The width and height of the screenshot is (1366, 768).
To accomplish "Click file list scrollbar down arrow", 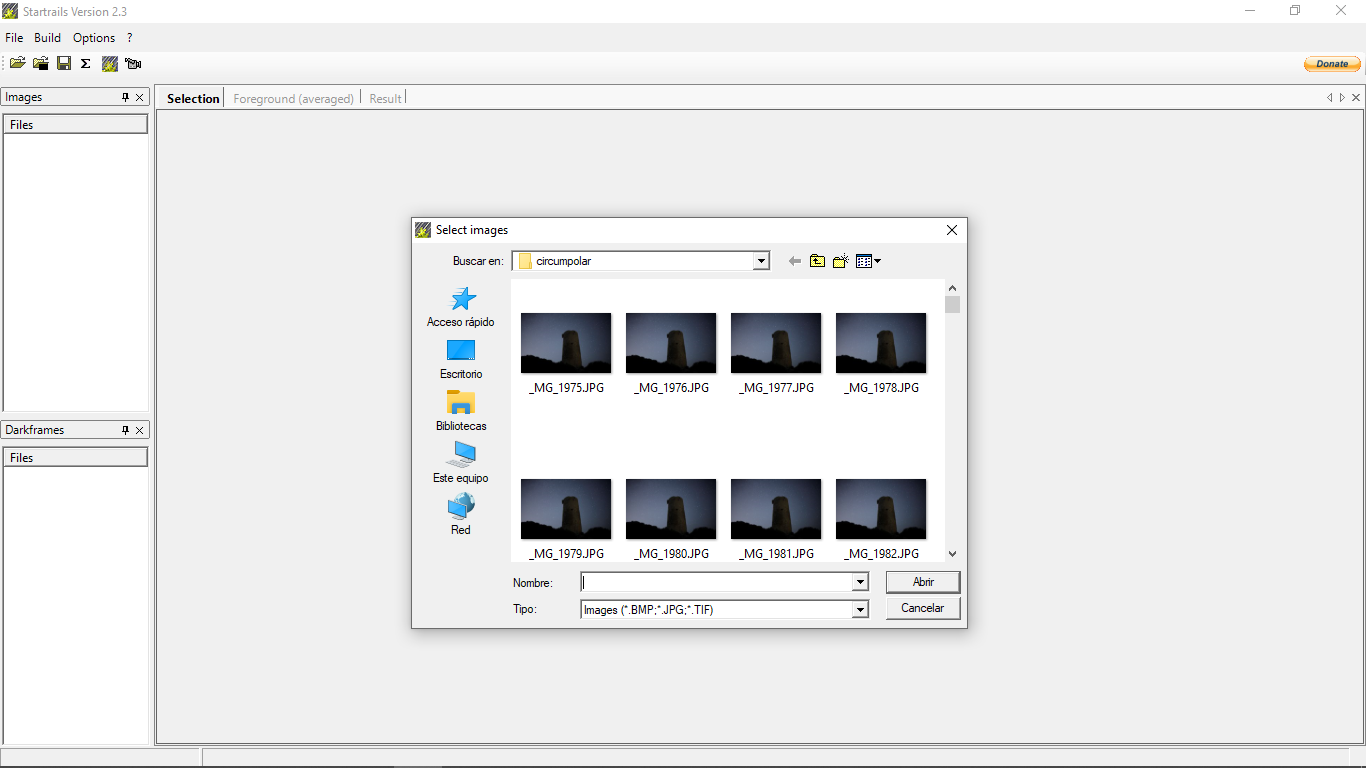I will [952, 553].
